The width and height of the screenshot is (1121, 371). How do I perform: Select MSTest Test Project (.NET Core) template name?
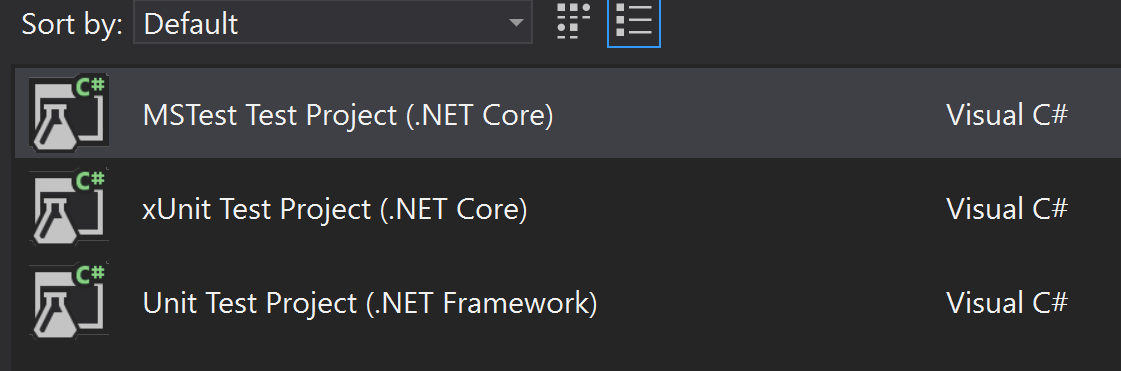click(347, 115)
